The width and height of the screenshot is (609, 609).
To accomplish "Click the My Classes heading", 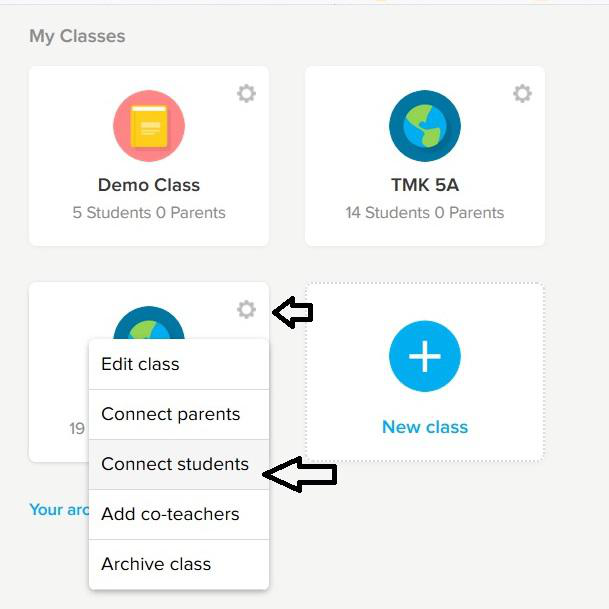I will click(x=77, y=36).
